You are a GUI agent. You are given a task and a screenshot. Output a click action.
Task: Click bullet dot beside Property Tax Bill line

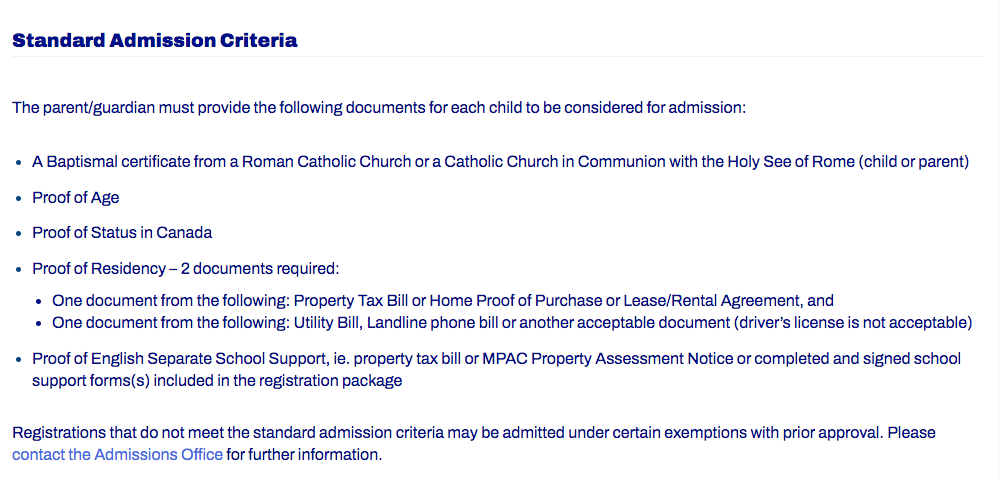point(39,302)
